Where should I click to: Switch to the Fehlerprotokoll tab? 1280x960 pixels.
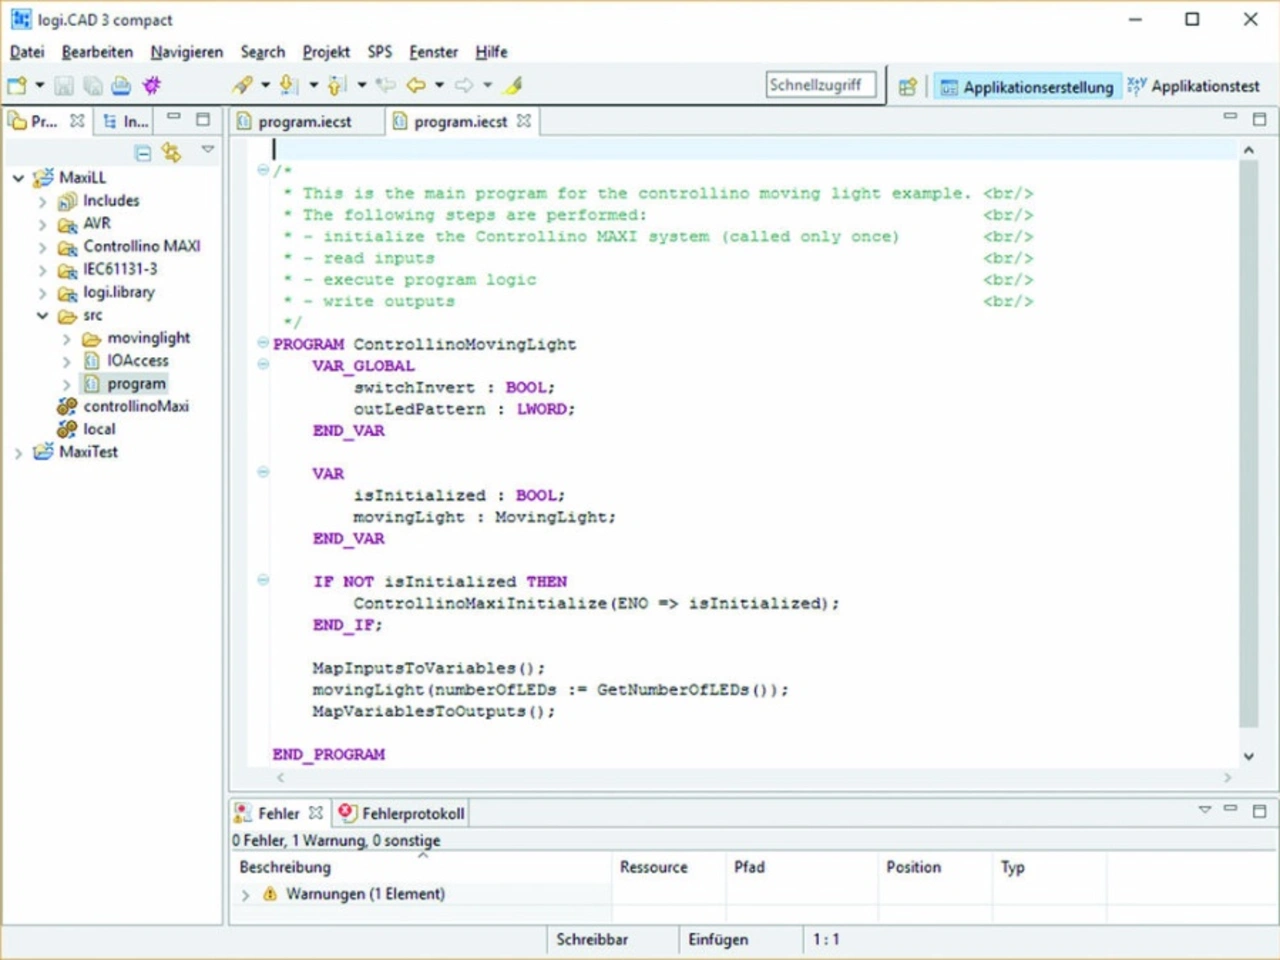(x=402, y=814)
